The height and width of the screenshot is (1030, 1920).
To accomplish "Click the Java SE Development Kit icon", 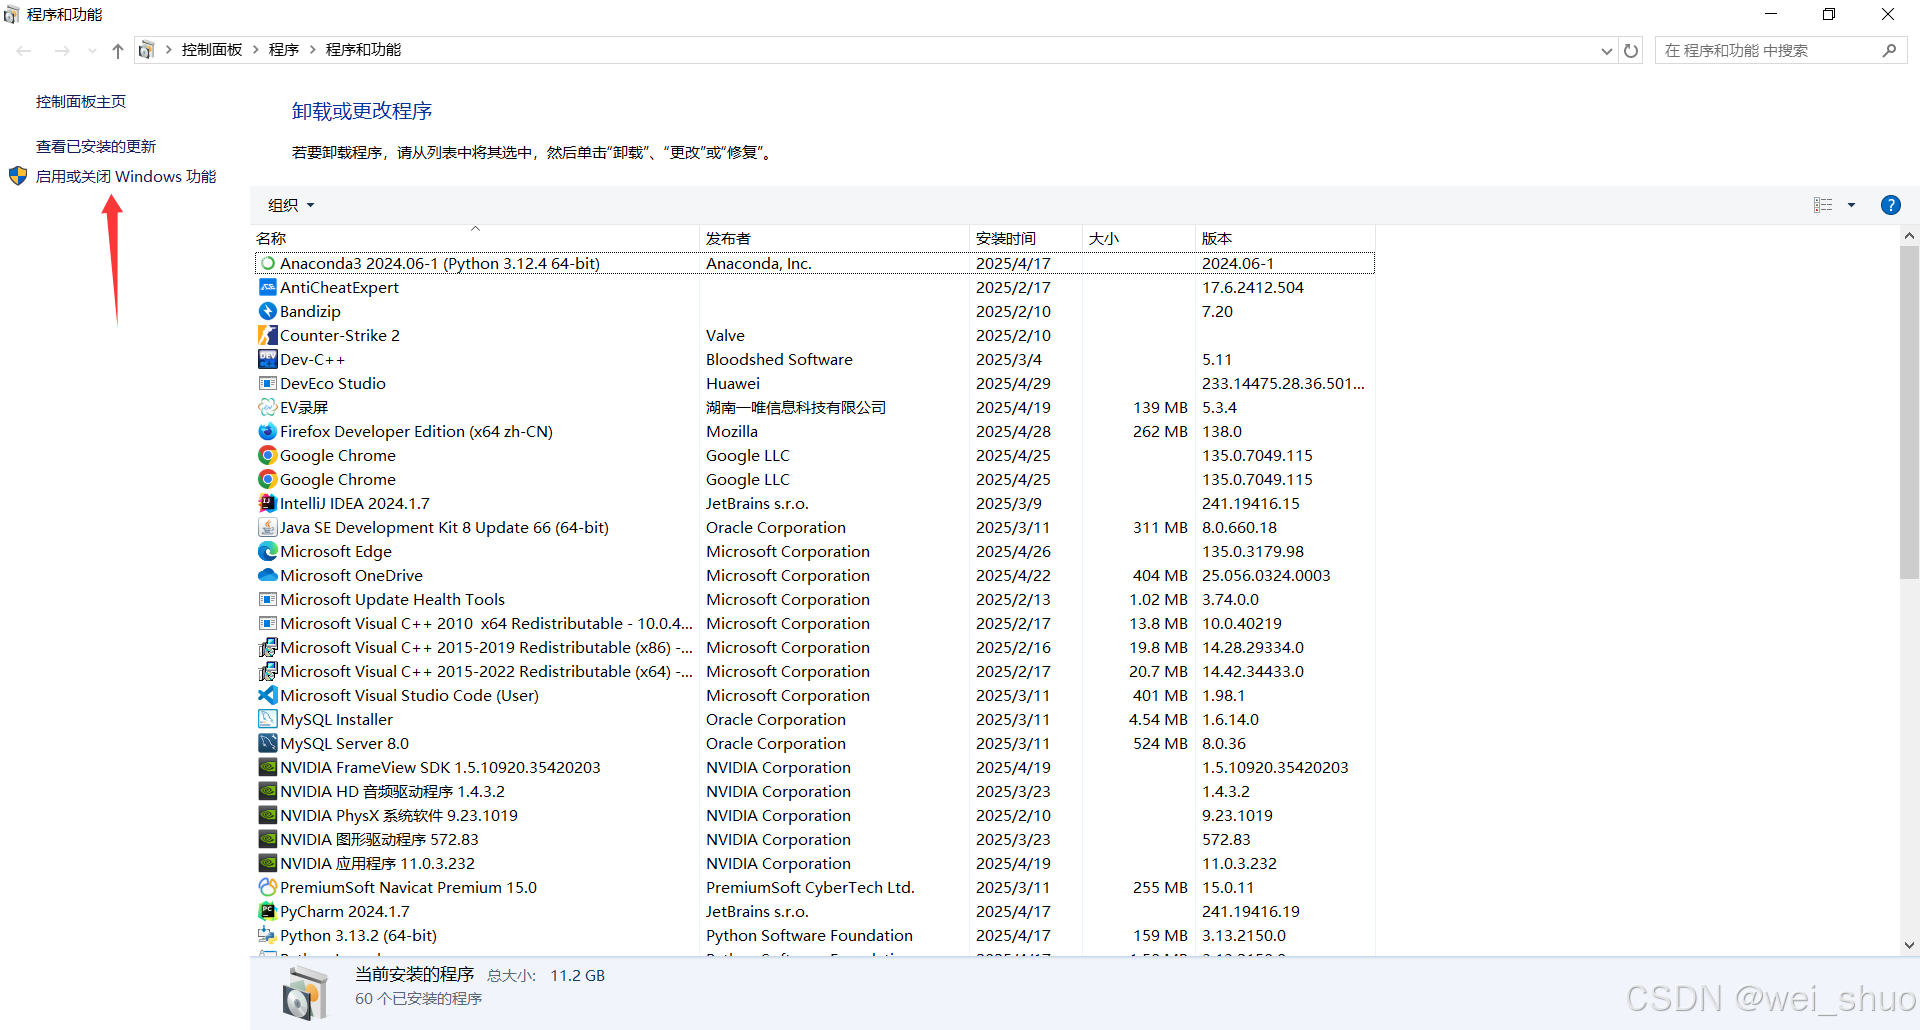I will point(268,528).
